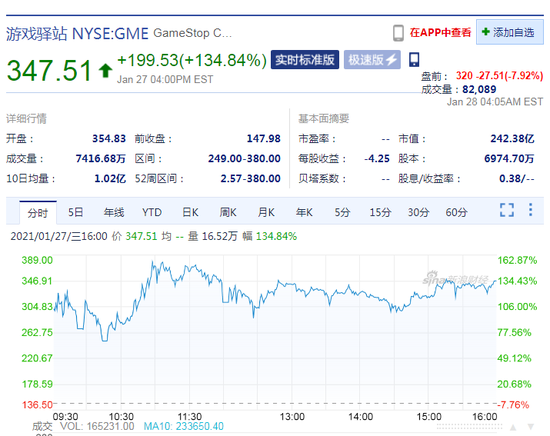Select the 月K chart tab
550x436 pixels.
pyautogui.click(x=266, y=212)
